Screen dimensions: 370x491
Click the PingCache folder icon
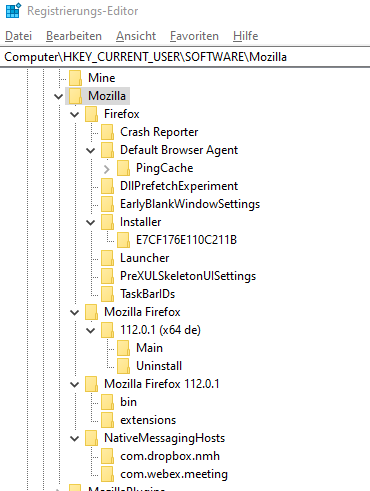point(123,168)
